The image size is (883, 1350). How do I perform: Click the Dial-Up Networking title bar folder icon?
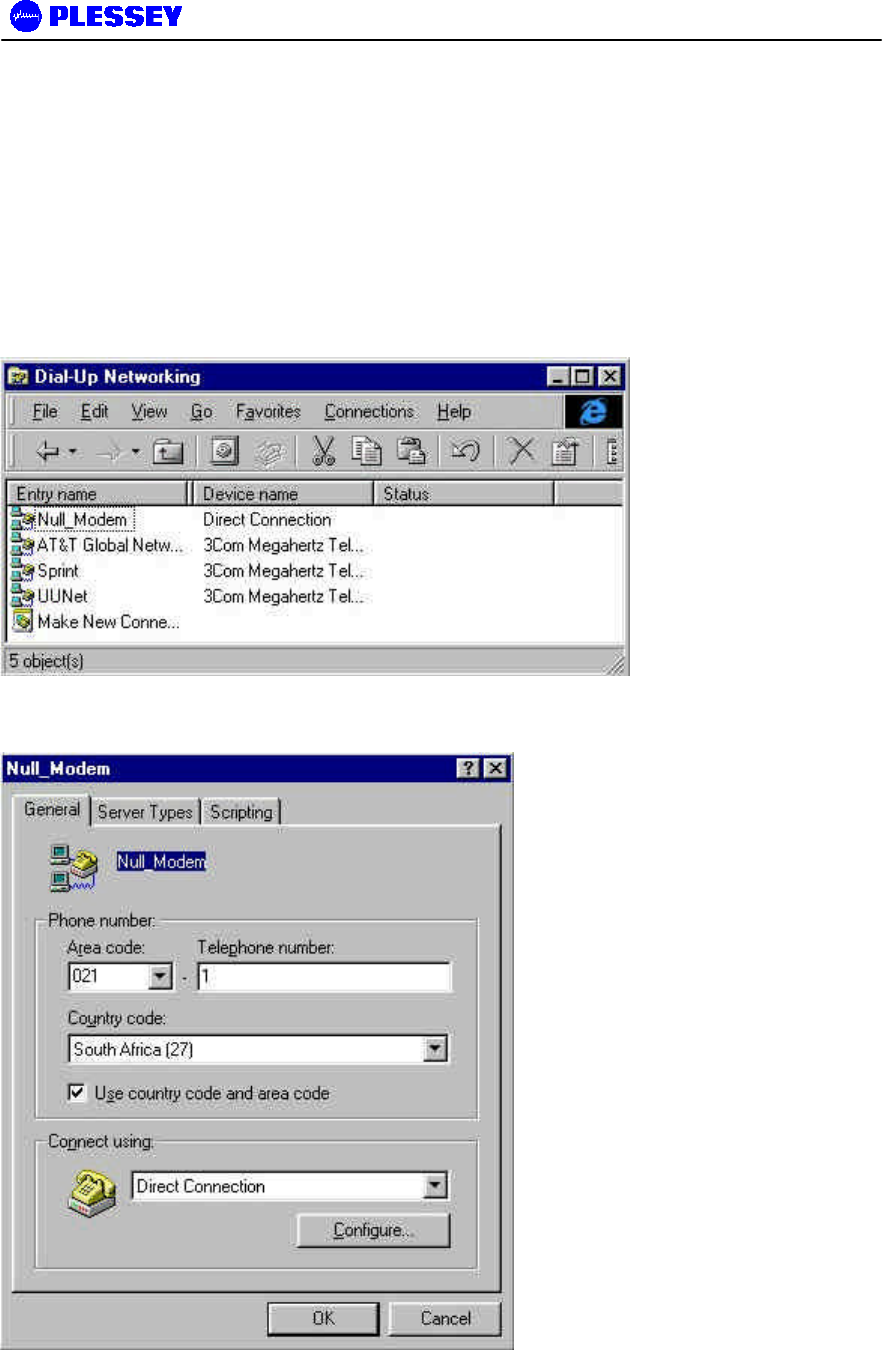pyautogui.click(x=17, y=377)
